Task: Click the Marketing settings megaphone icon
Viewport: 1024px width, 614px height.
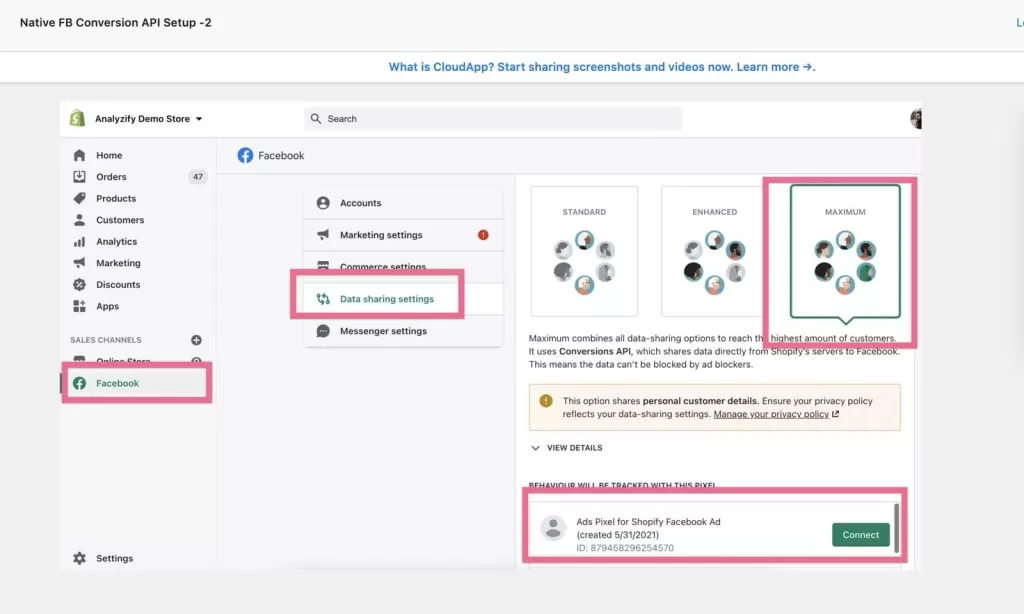Action: tap(323, 235)
